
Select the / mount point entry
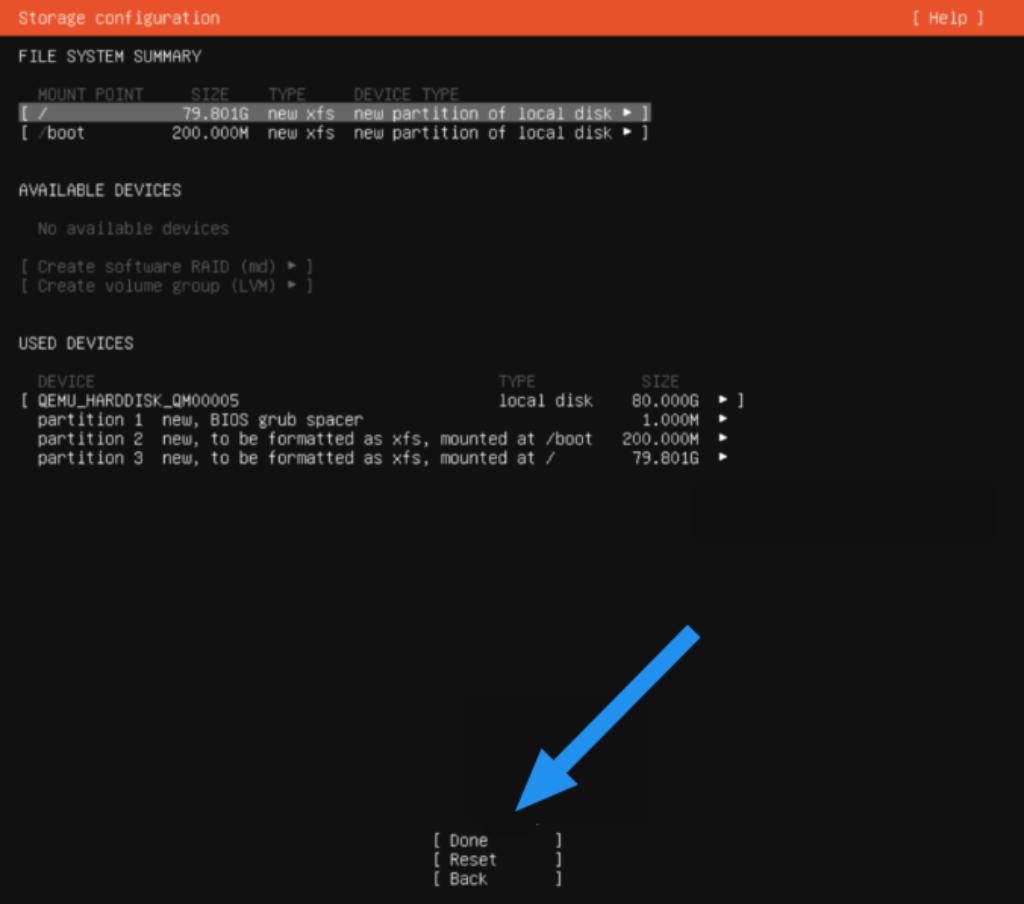tap(42, 114)
